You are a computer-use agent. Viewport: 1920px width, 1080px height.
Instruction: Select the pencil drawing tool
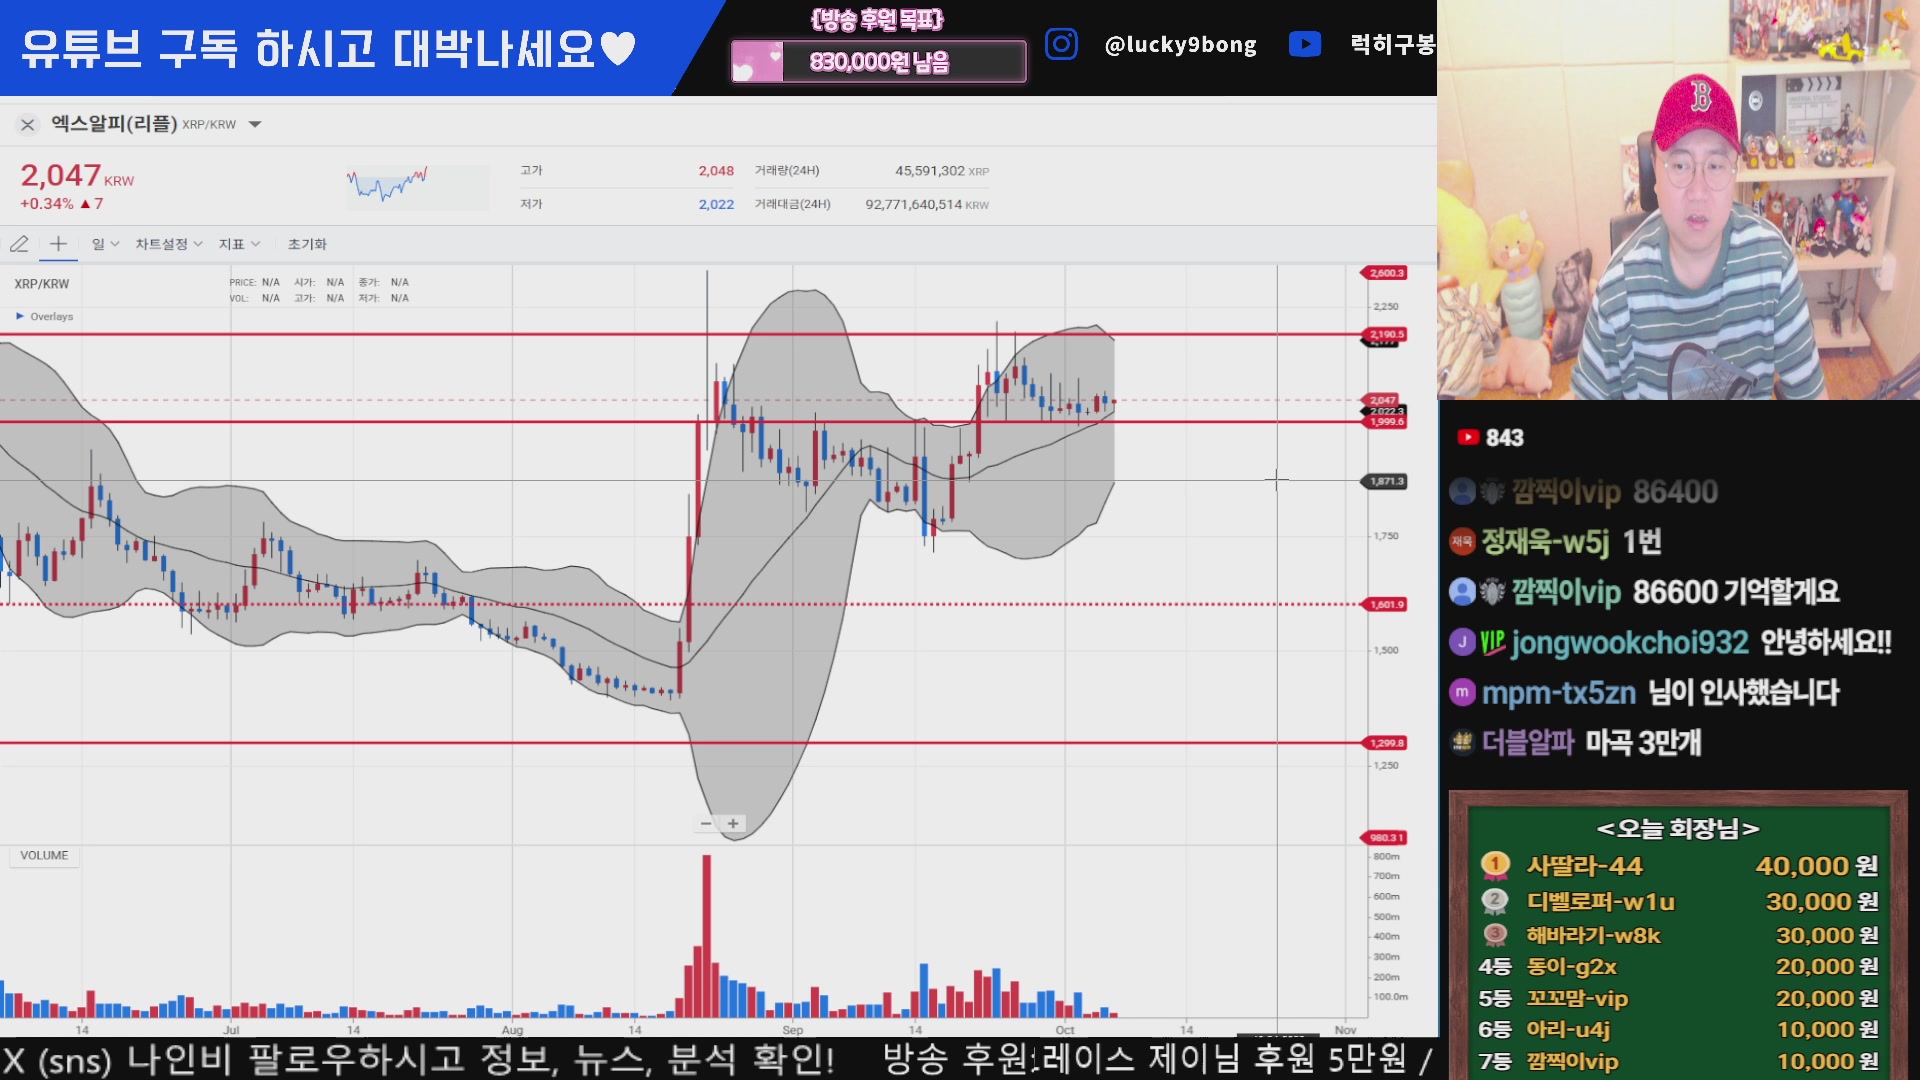click(x=19, y=244)
